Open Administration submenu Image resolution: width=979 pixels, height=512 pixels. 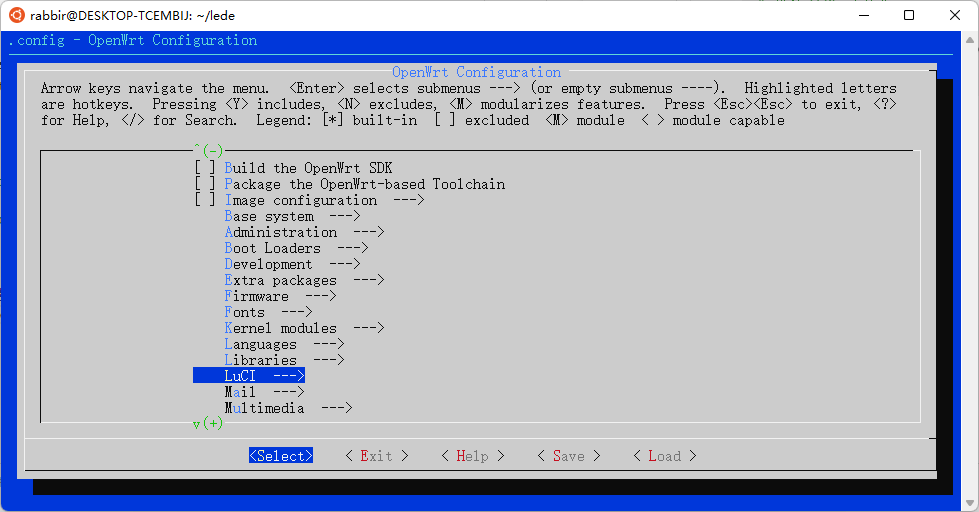[x=304, y=232]
